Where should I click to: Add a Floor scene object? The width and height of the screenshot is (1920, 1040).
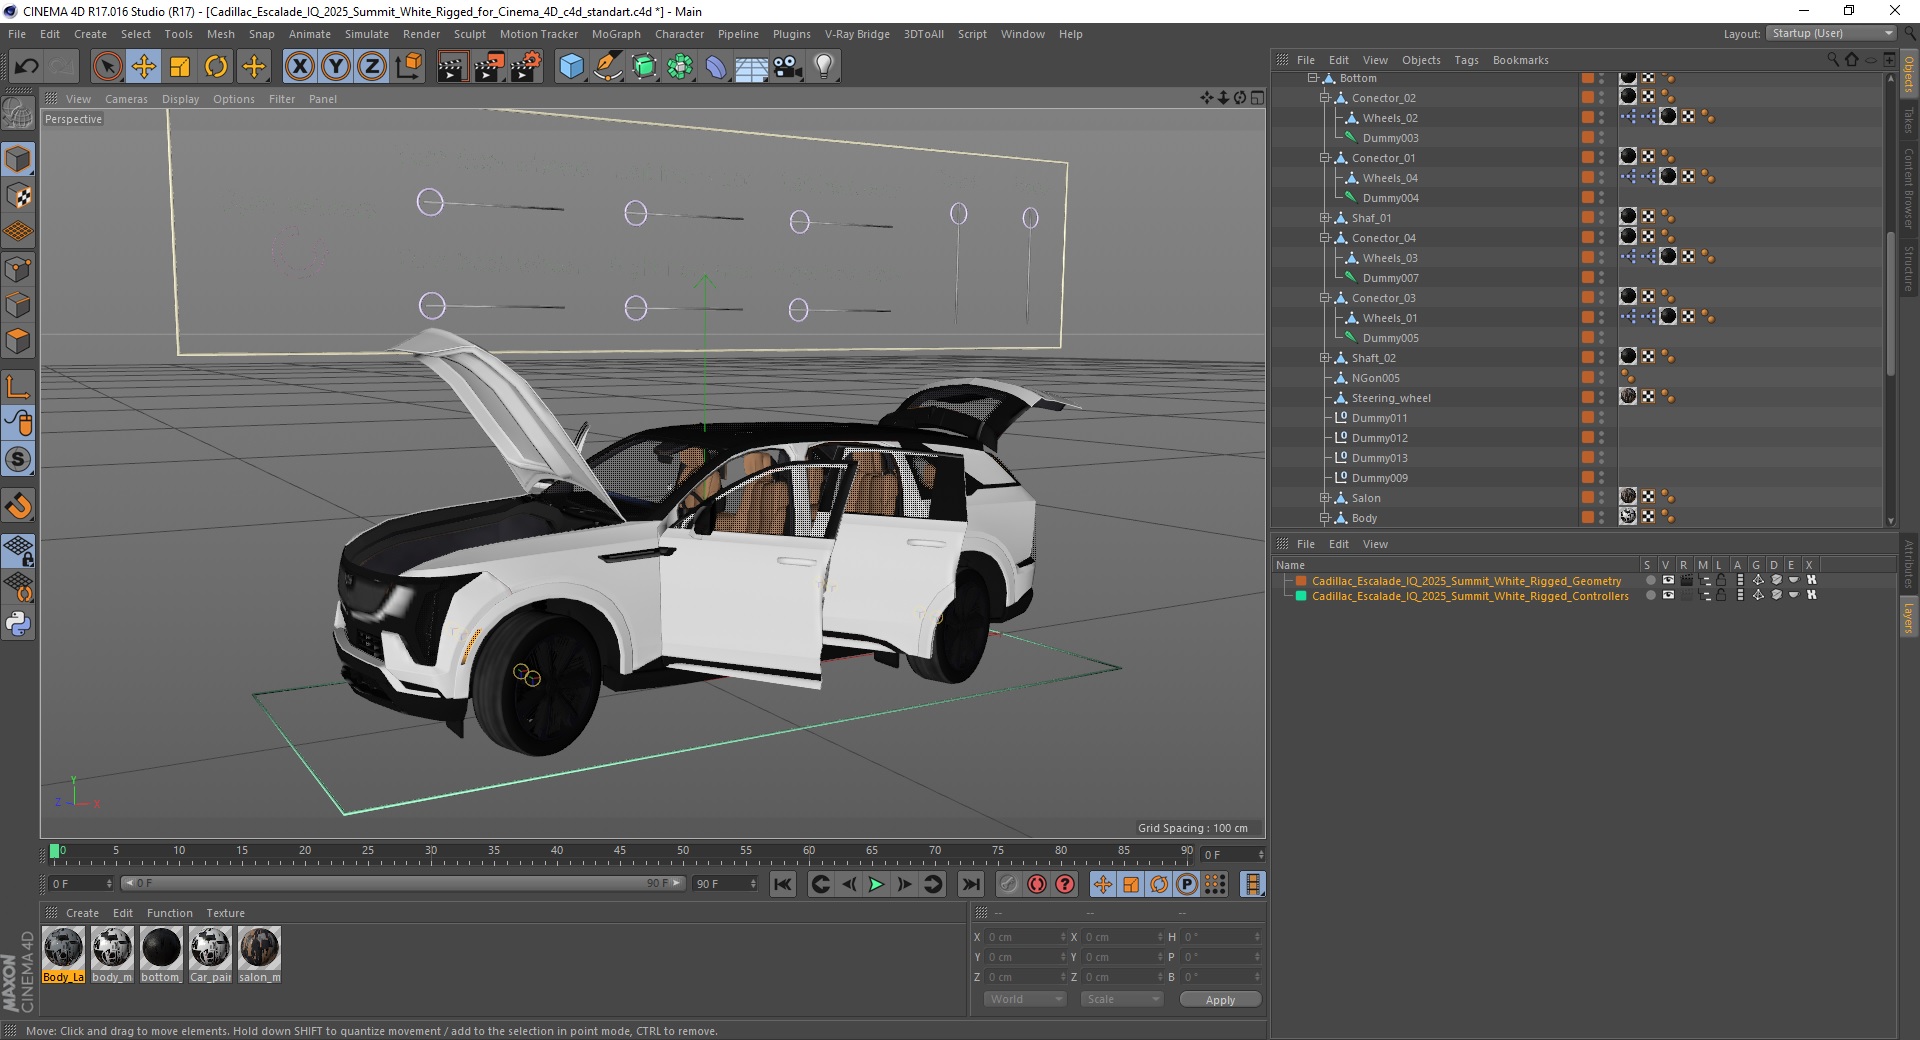[751, 67]
